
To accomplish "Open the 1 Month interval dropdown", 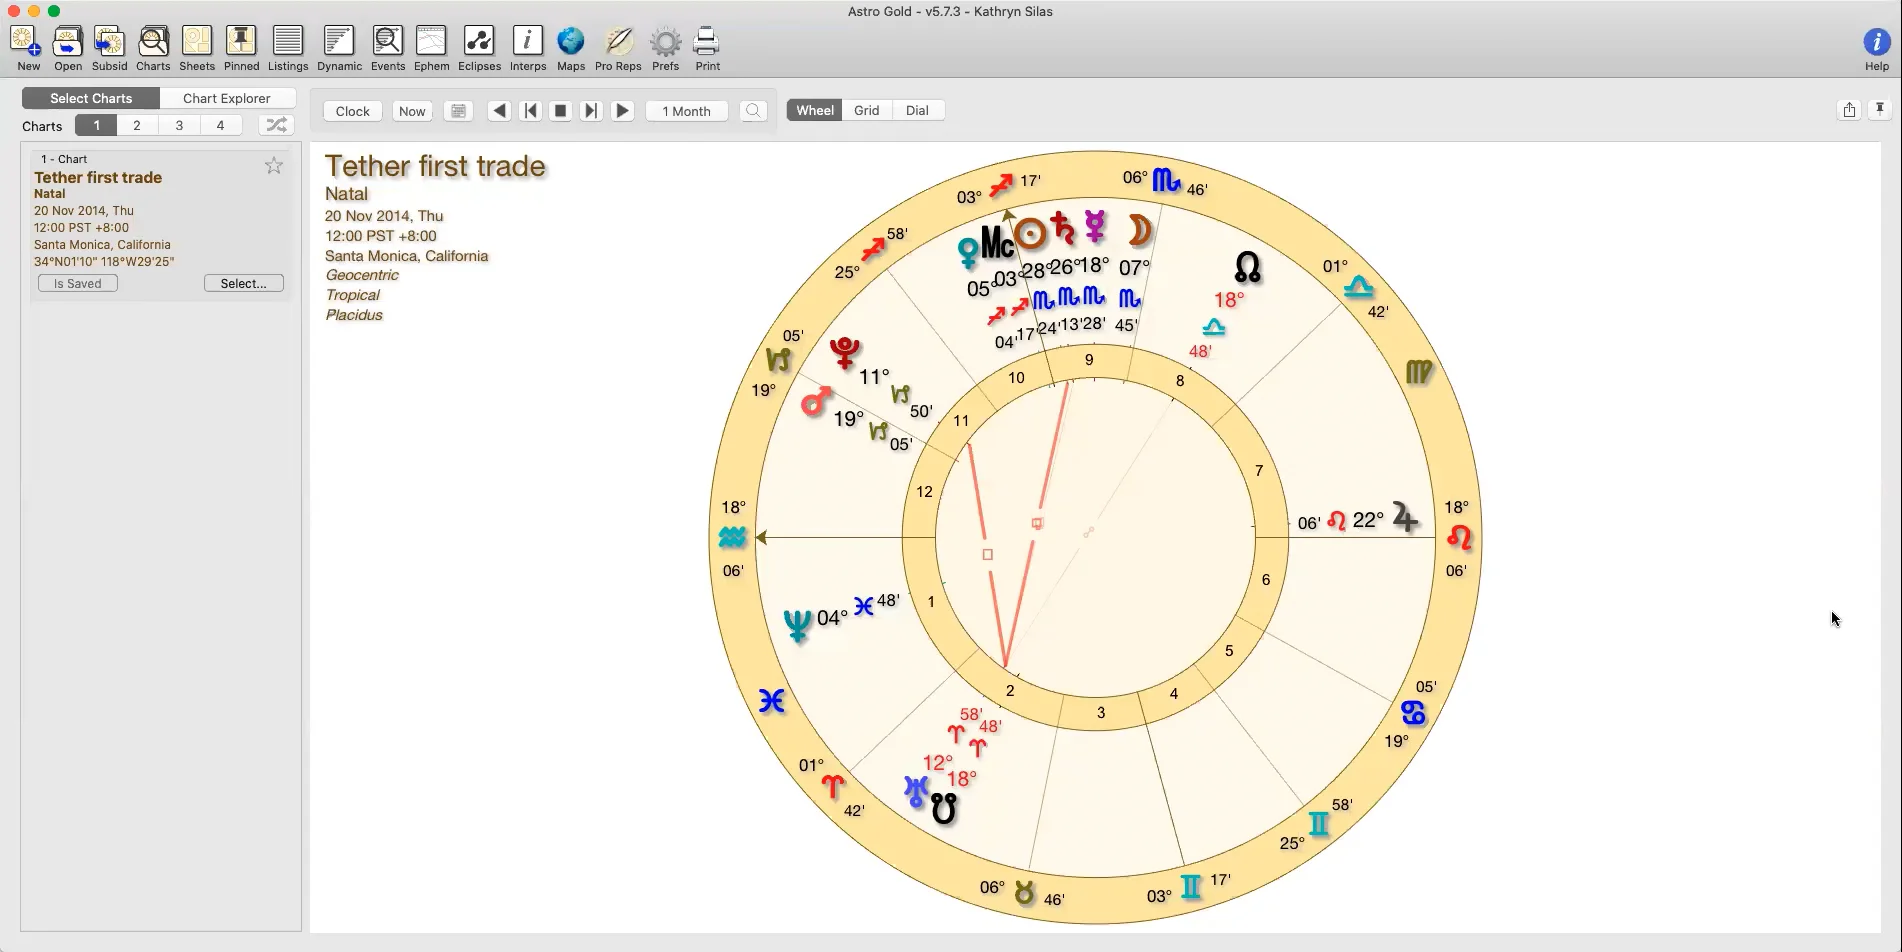I will point(686,111).
